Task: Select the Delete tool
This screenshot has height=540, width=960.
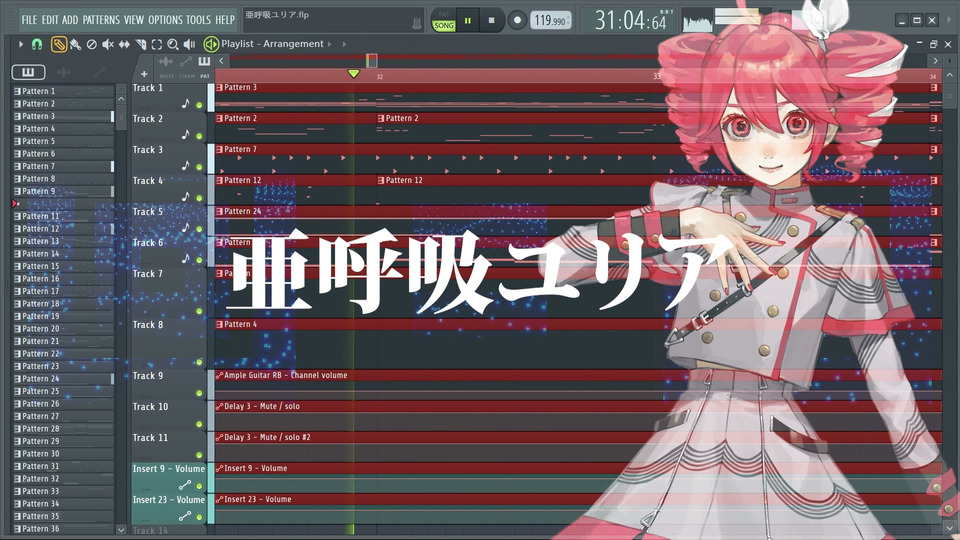Action: tap(91, 44)
